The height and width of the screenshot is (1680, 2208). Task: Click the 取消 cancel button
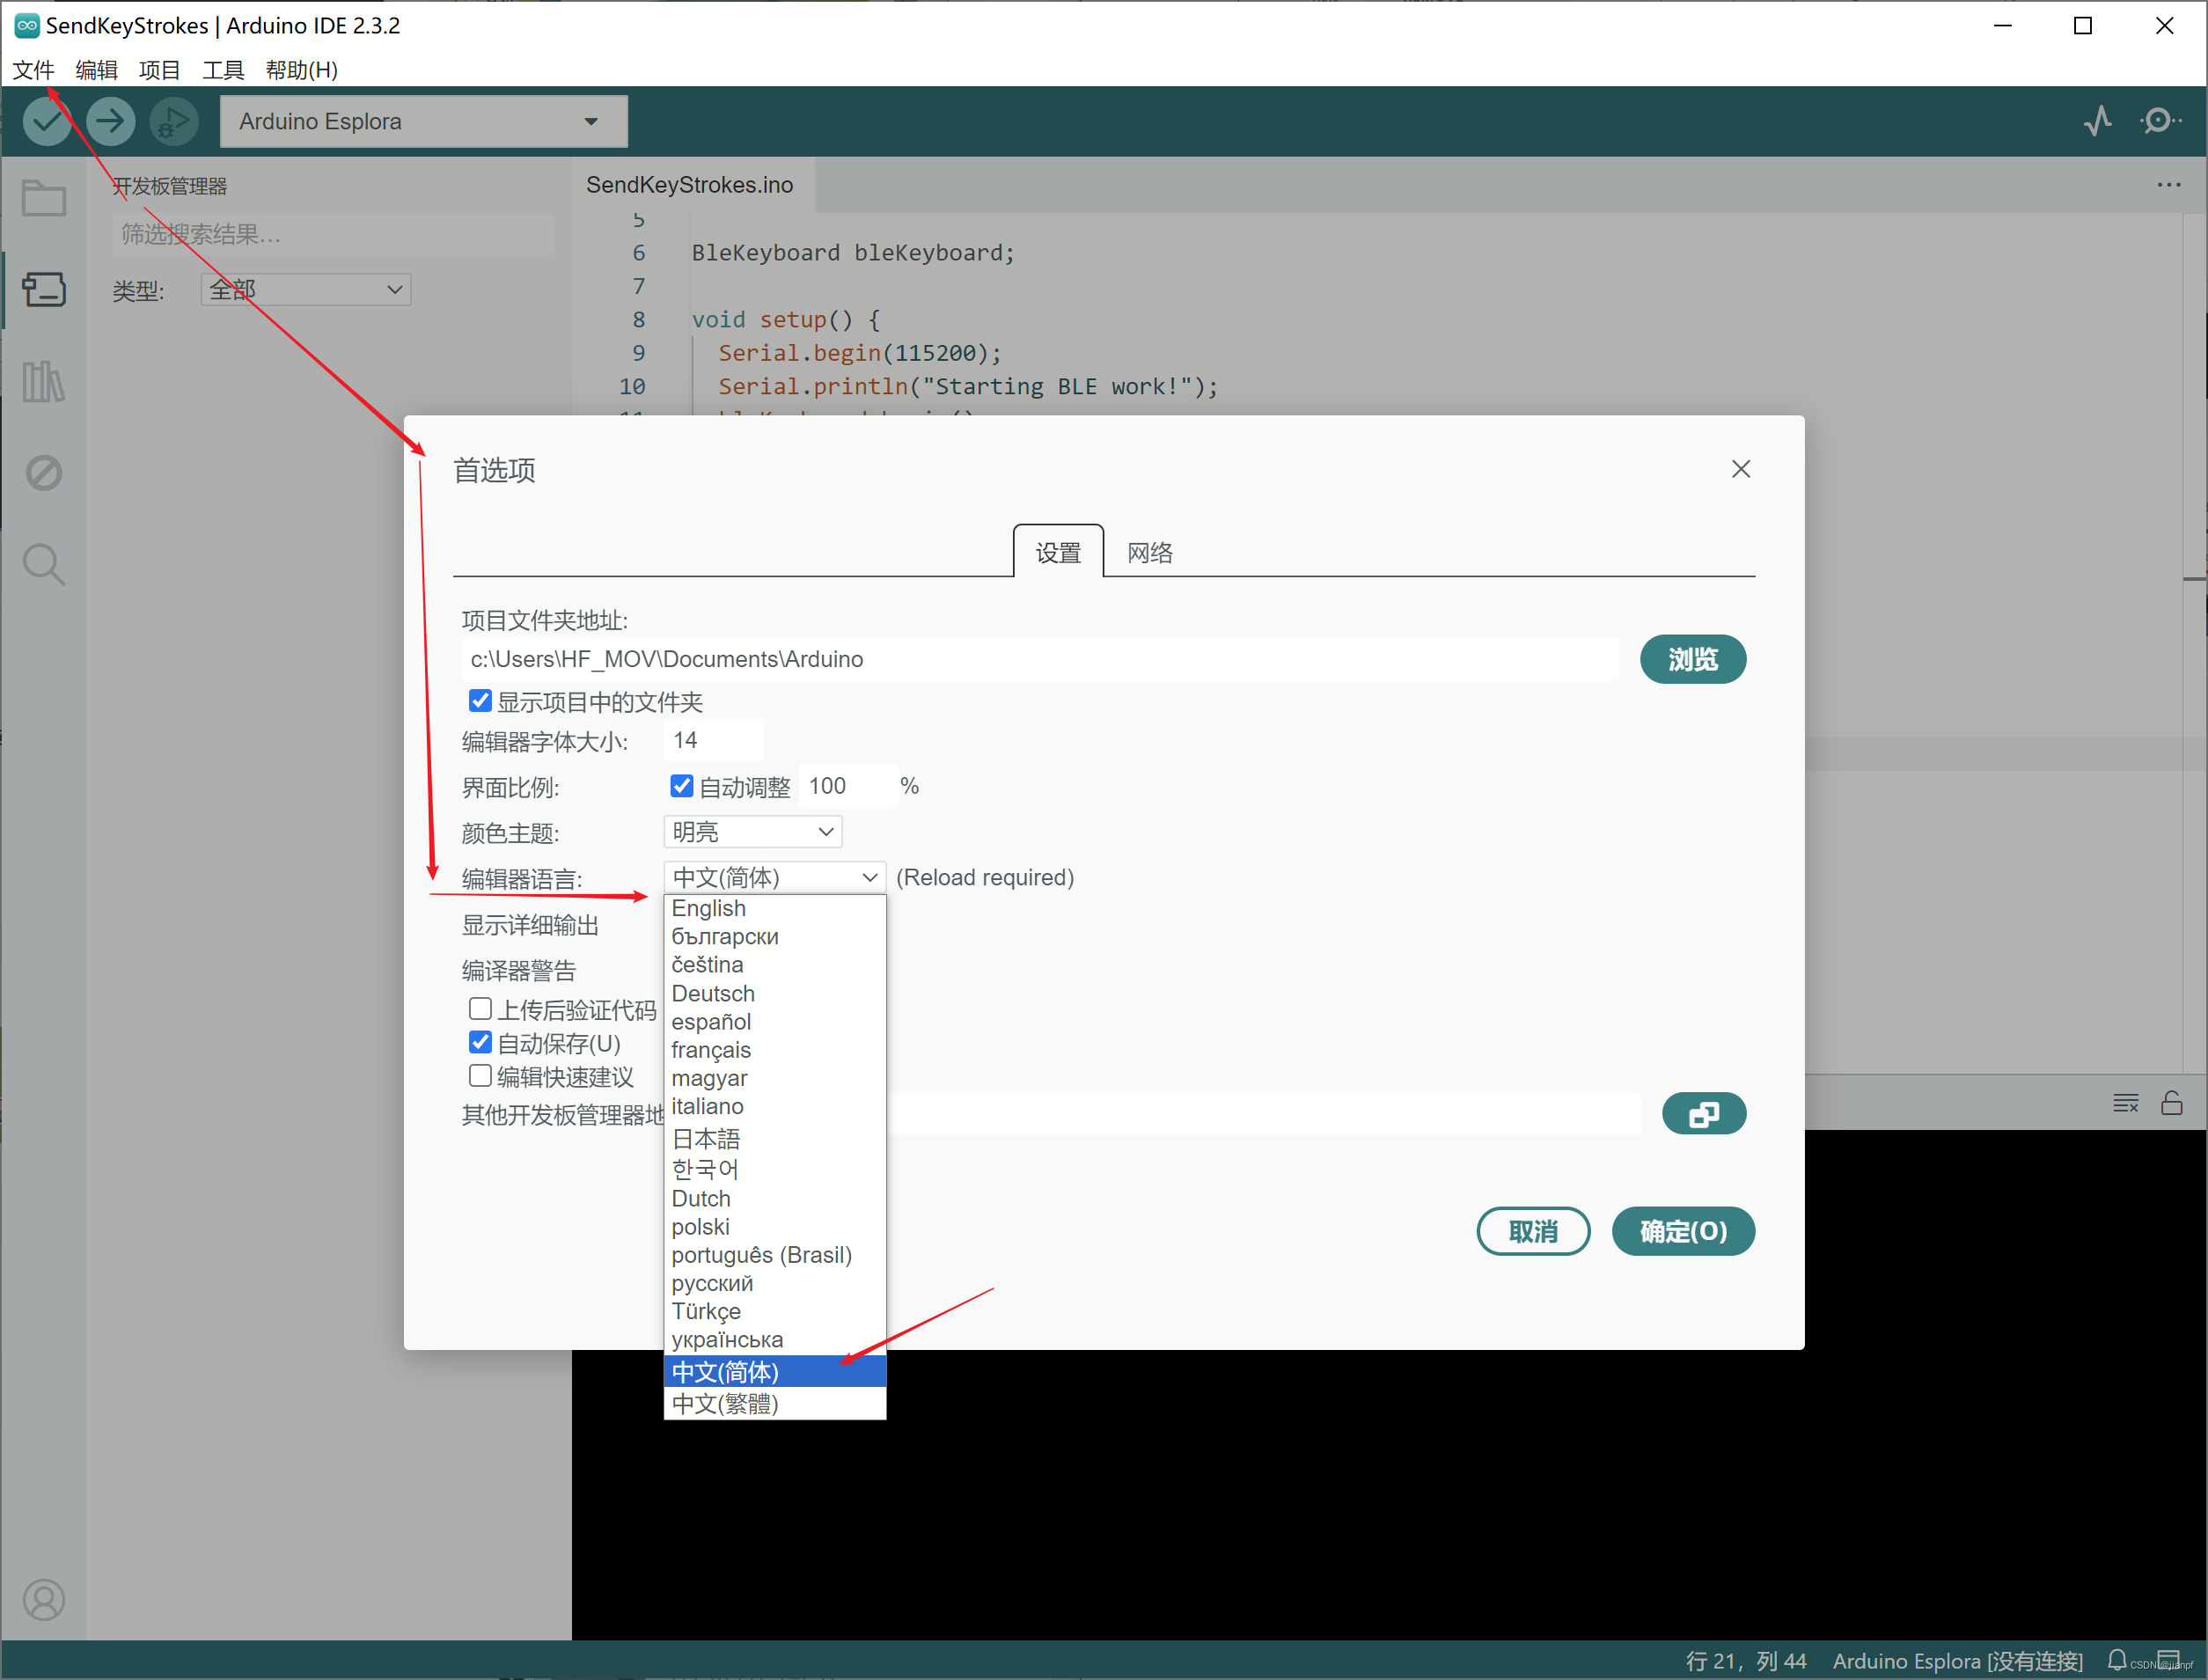click(1533, 1231)
